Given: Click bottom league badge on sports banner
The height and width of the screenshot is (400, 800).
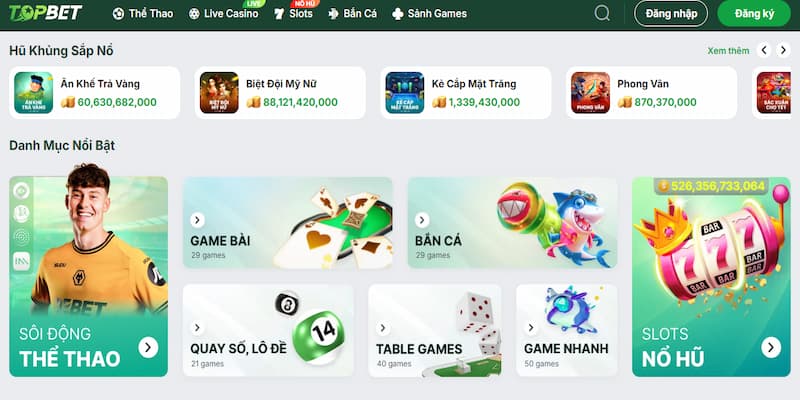Looking at the screenshot, I should point(21,261).
